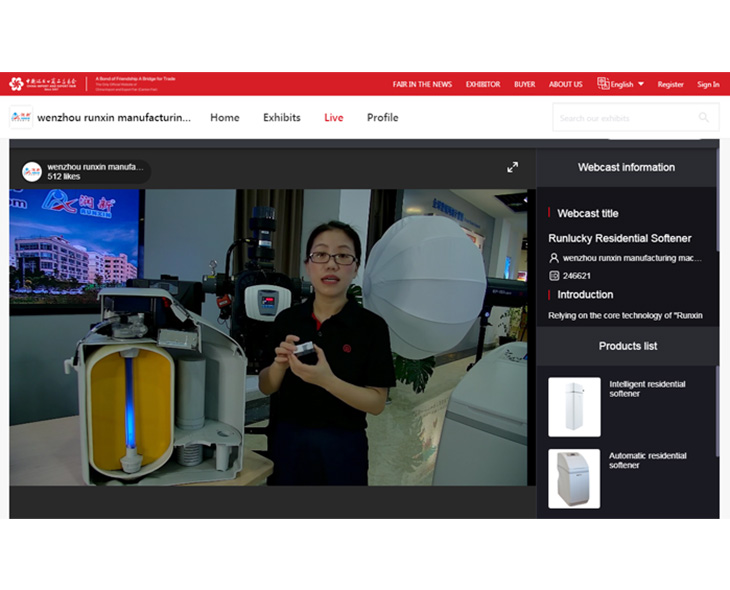Open Intelligent residential softener thumbnail

(x=574, y=406)
